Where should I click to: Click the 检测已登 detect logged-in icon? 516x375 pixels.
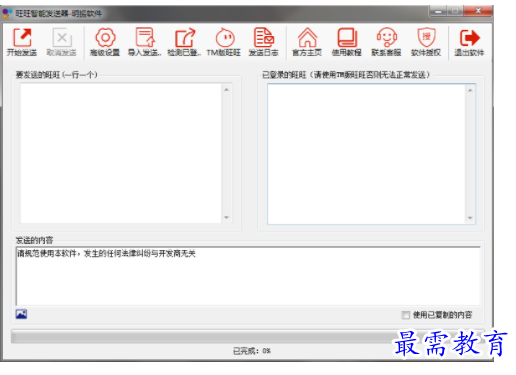point(185,38)
